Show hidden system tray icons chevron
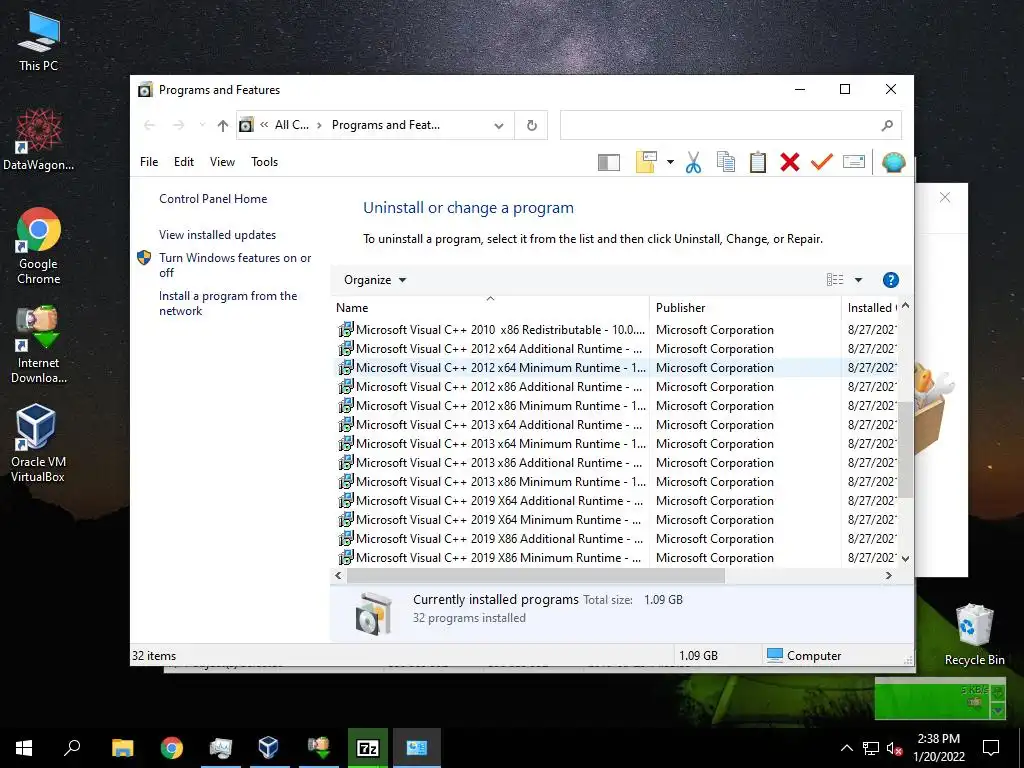This screenshot has height=768, width=1024. tap(846, 748)
